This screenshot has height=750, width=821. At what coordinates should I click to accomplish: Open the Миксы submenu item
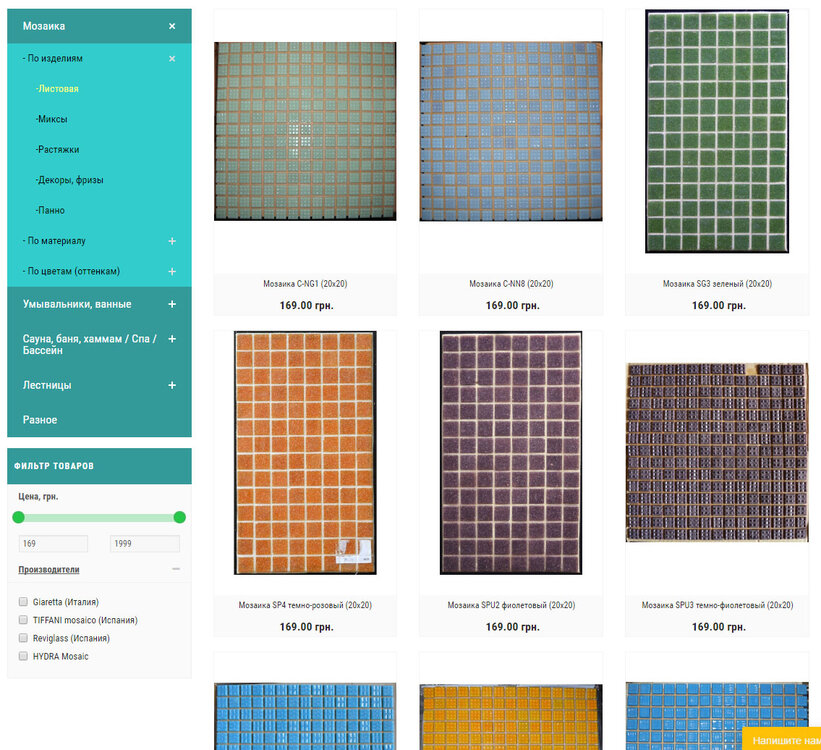[53, 119]
